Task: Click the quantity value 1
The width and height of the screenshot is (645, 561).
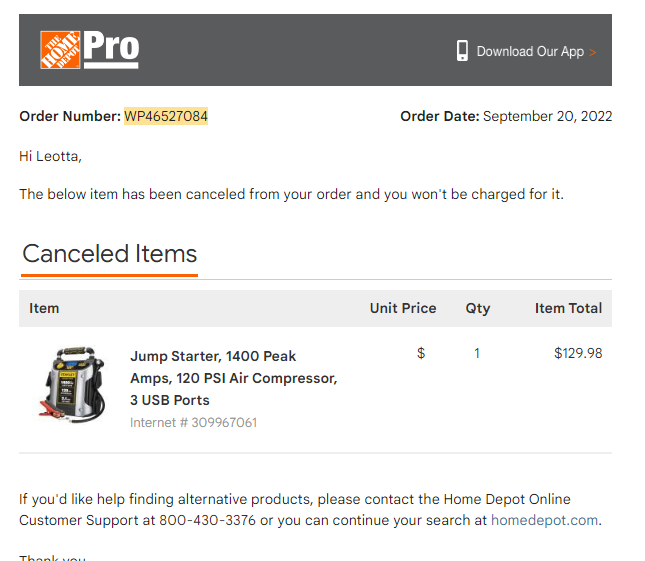Action: (477, 353)
